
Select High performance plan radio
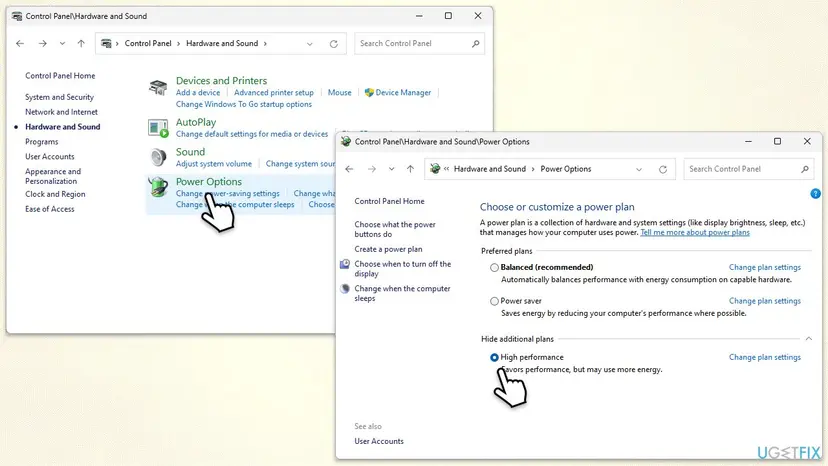tap(494, 358)
